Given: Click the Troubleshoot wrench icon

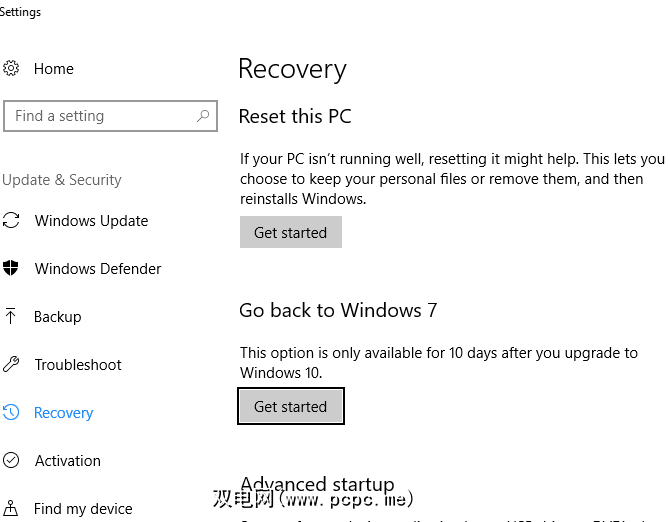Looking at the screenshot, I should [11, 364].
